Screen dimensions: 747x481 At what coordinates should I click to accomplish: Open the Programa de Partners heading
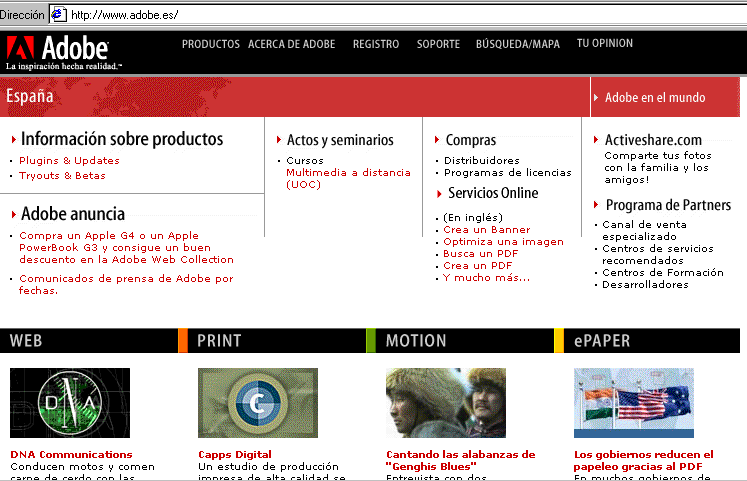pyautogui.click(x=668, y=205)
